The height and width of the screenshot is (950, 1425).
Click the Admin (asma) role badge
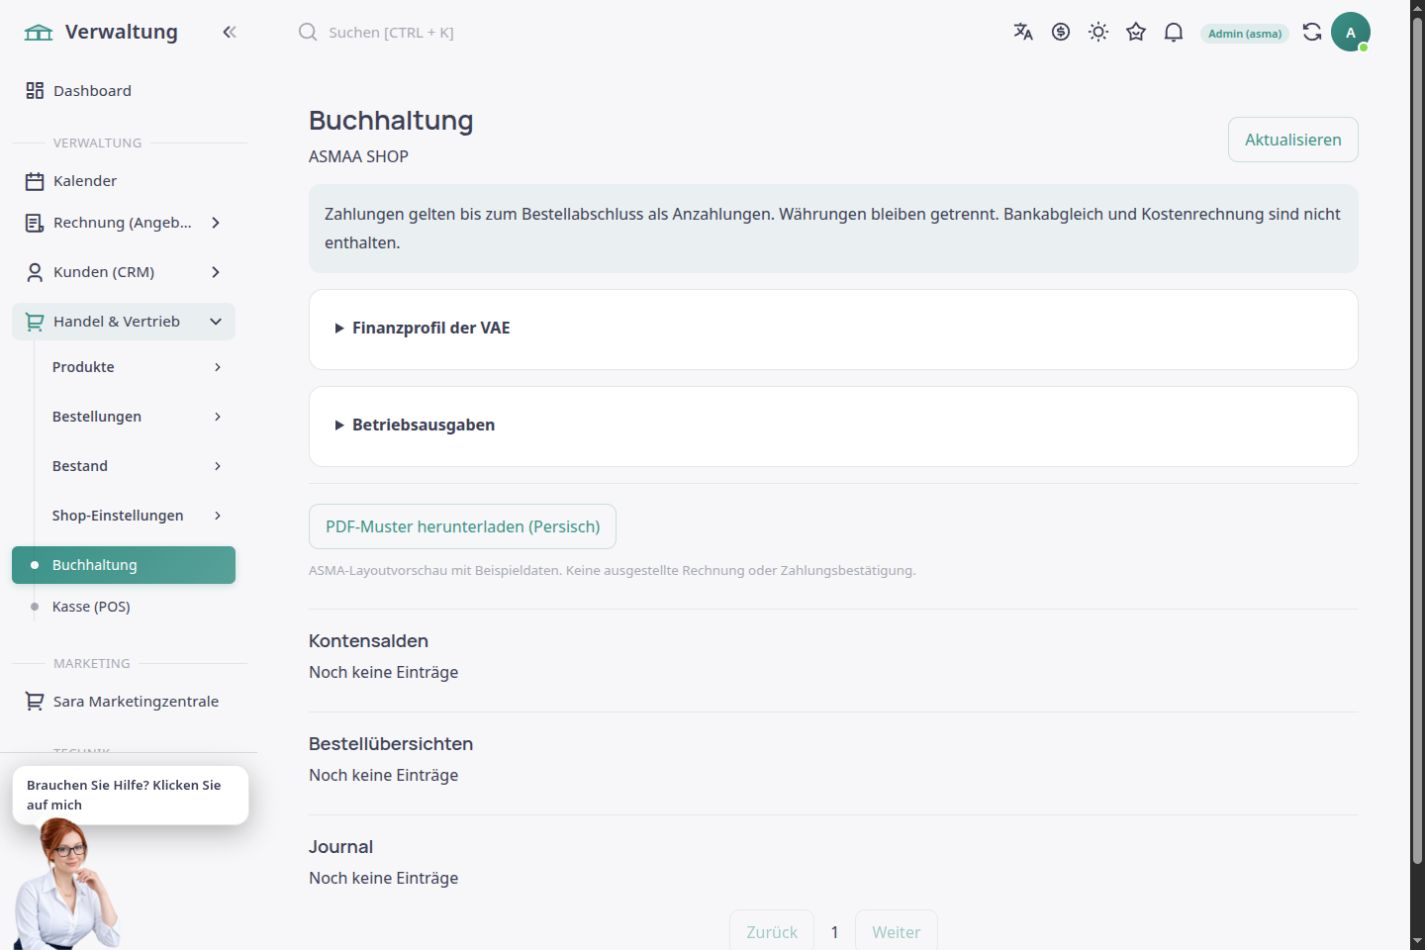1245,33
